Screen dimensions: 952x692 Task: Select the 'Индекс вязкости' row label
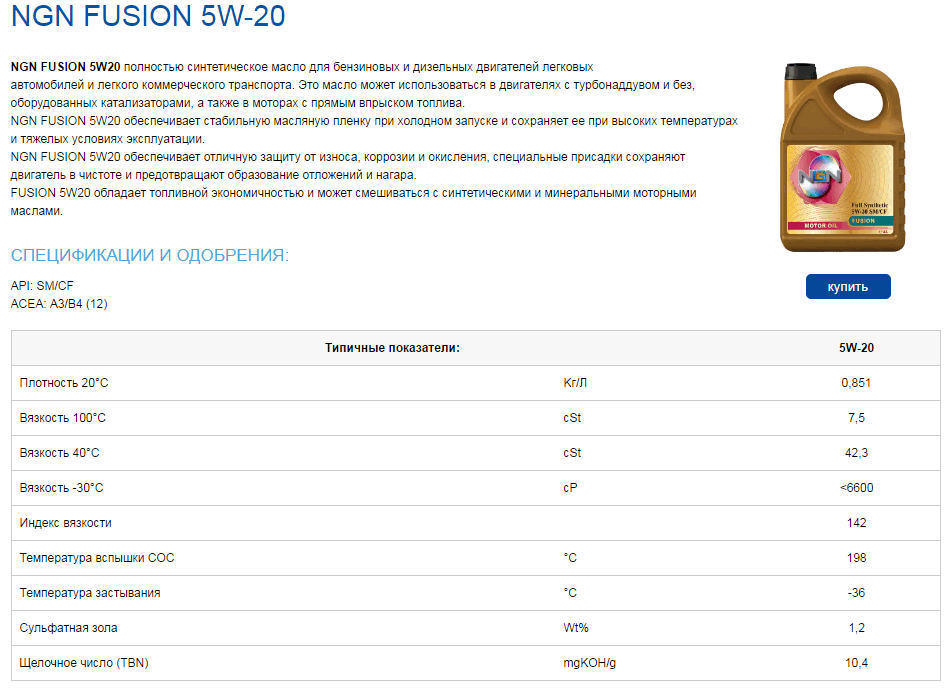pyautogui.click(x=66, y=523)
